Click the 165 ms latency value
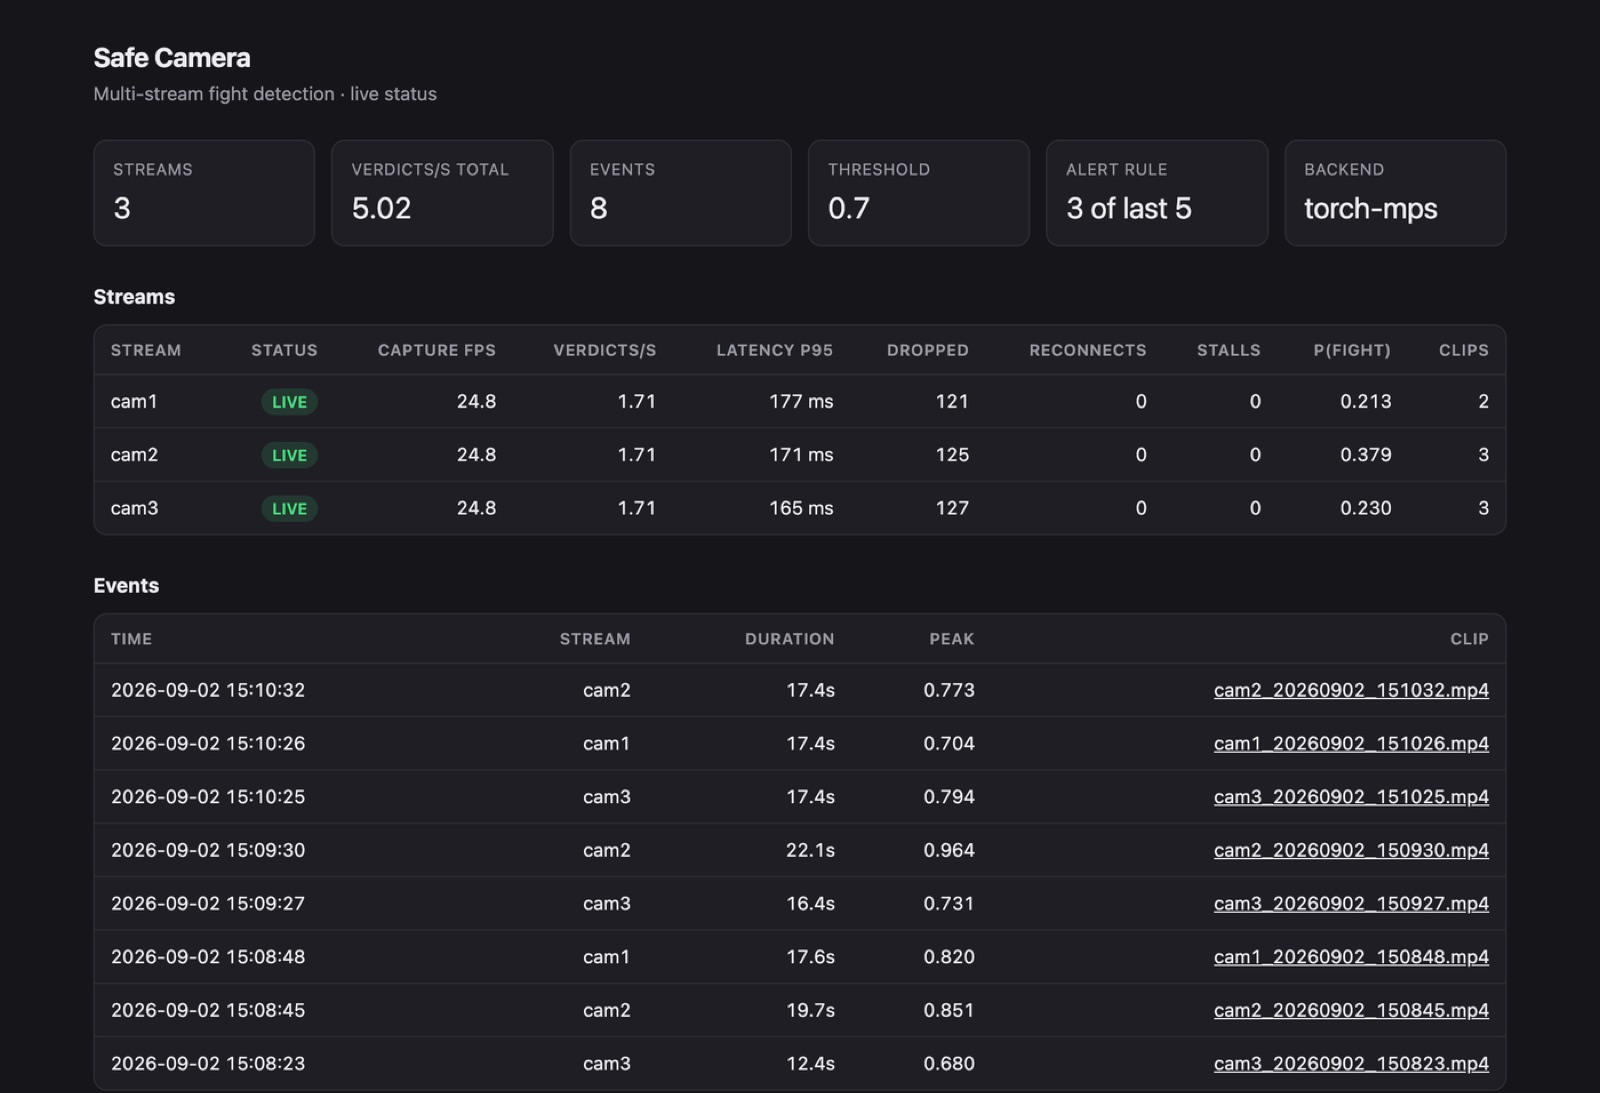Viewport: 1600px width, 1093px height. (x=801, y=508)
